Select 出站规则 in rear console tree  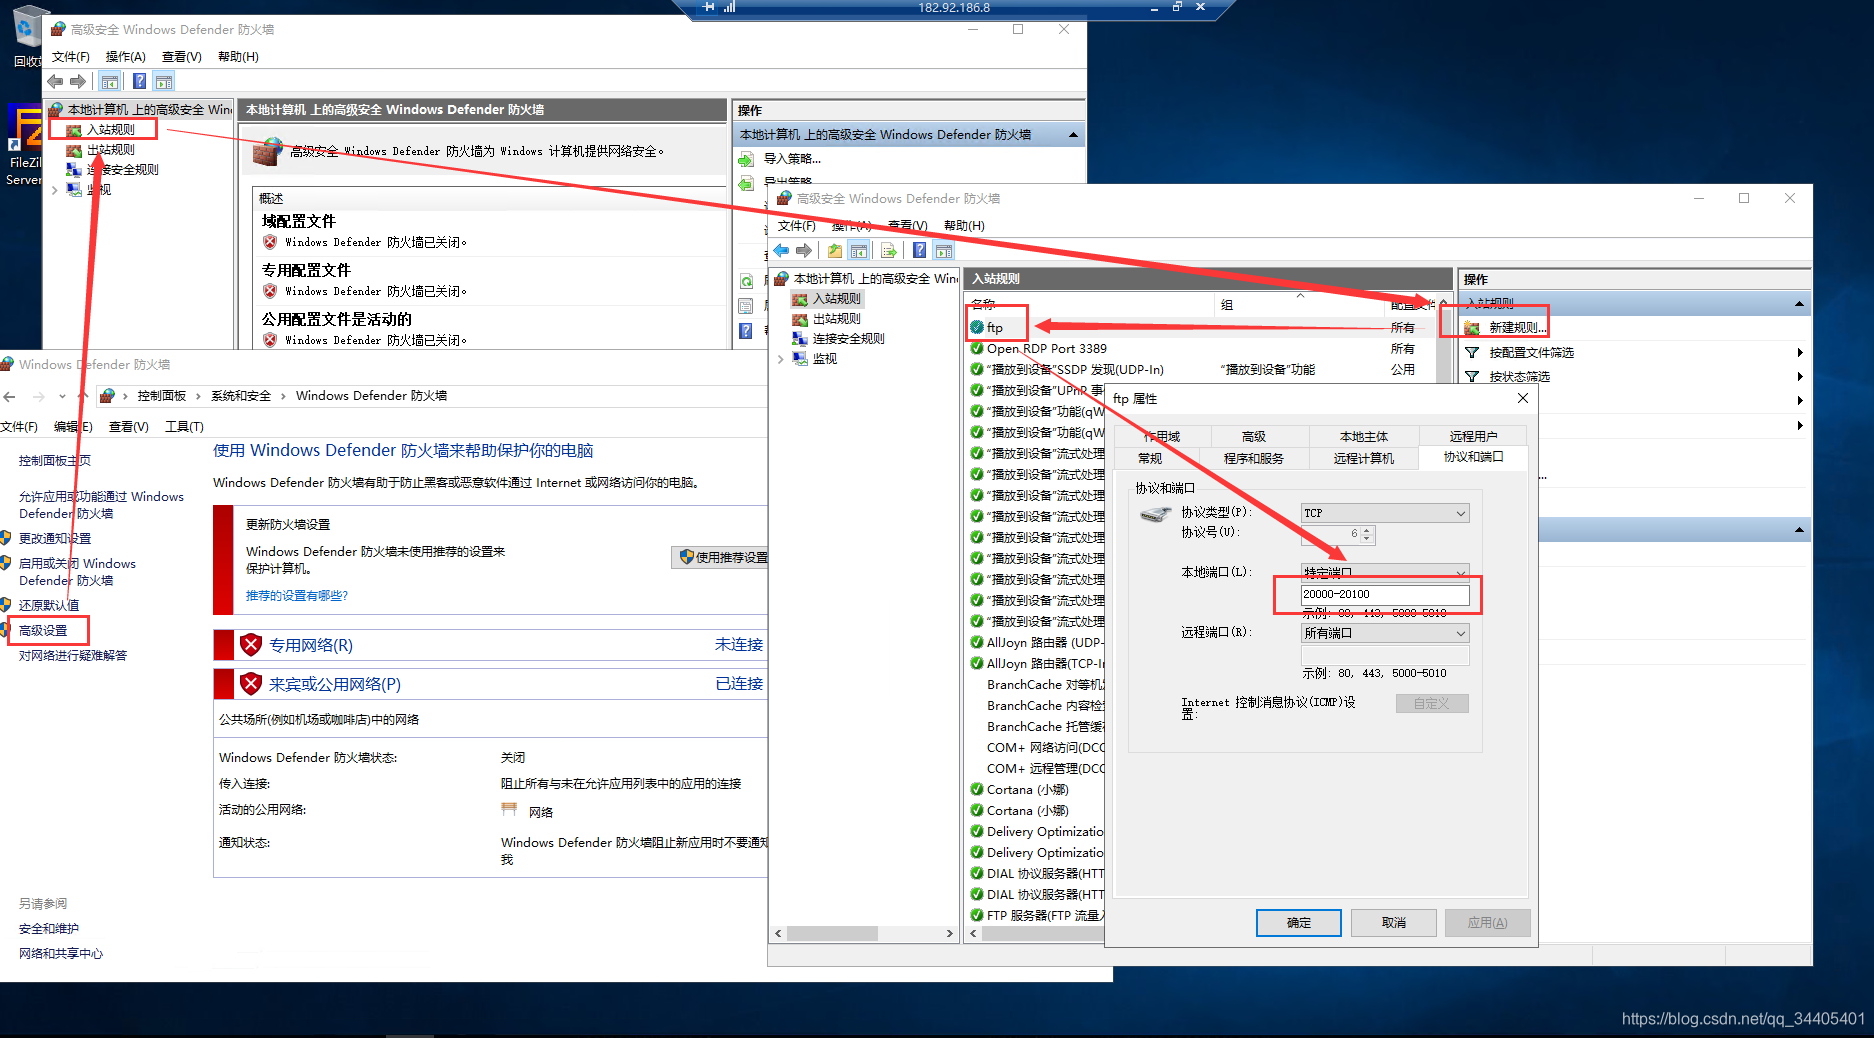coord(110,150)
